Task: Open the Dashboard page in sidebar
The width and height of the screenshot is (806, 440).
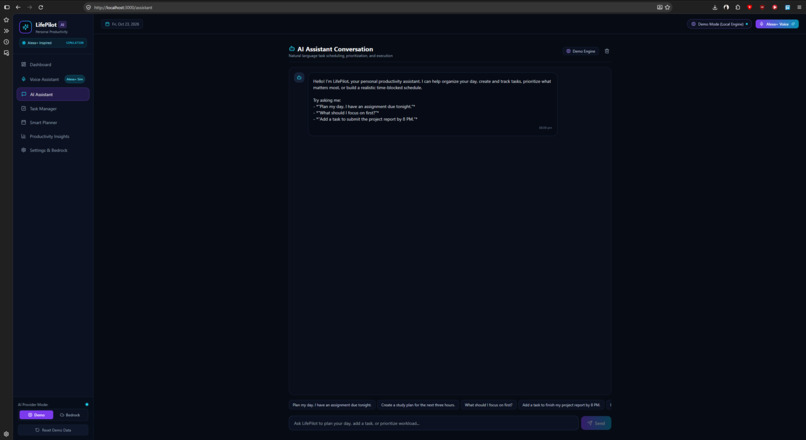Action: pyautogui.click(x=53, y=65)
